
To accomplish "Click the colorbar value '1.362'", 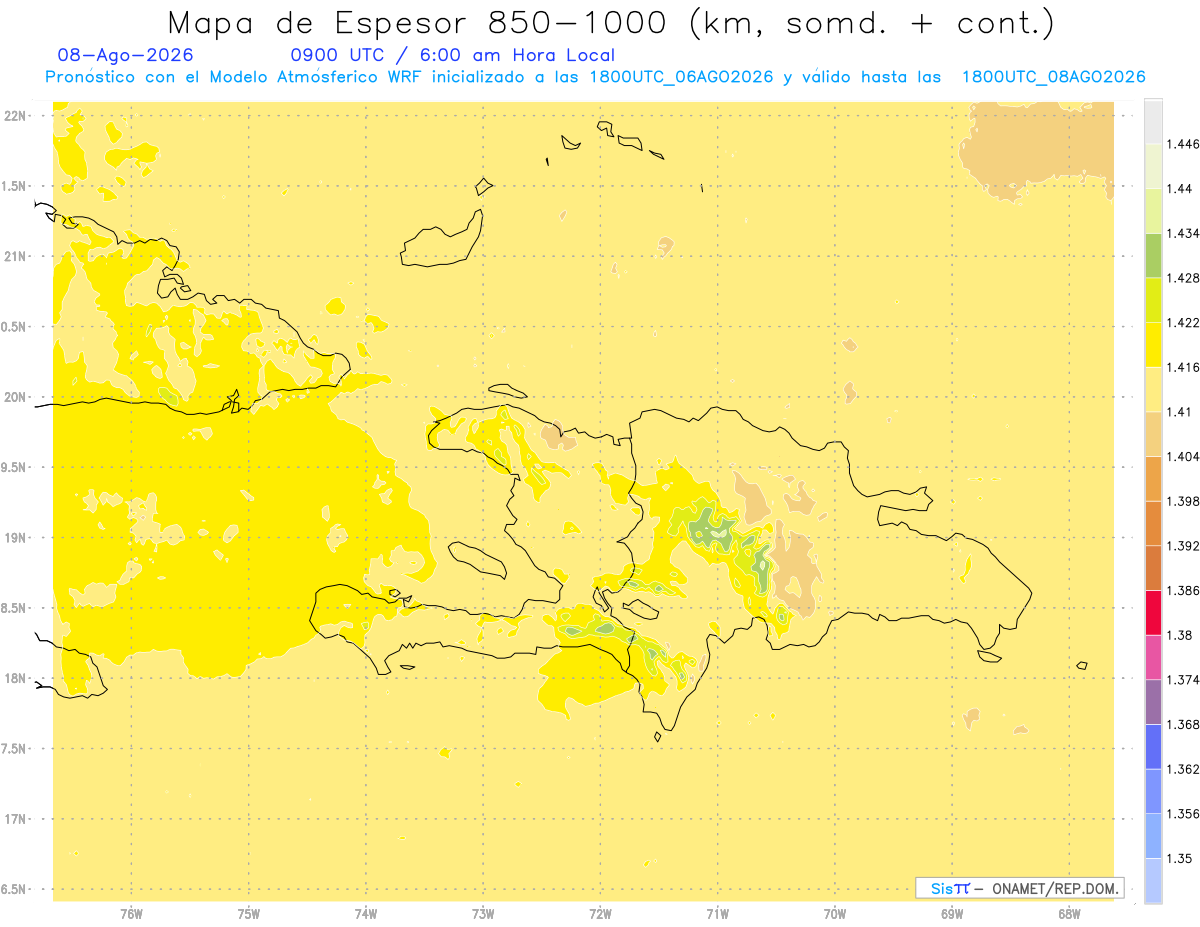I will tap(1183, 769).
